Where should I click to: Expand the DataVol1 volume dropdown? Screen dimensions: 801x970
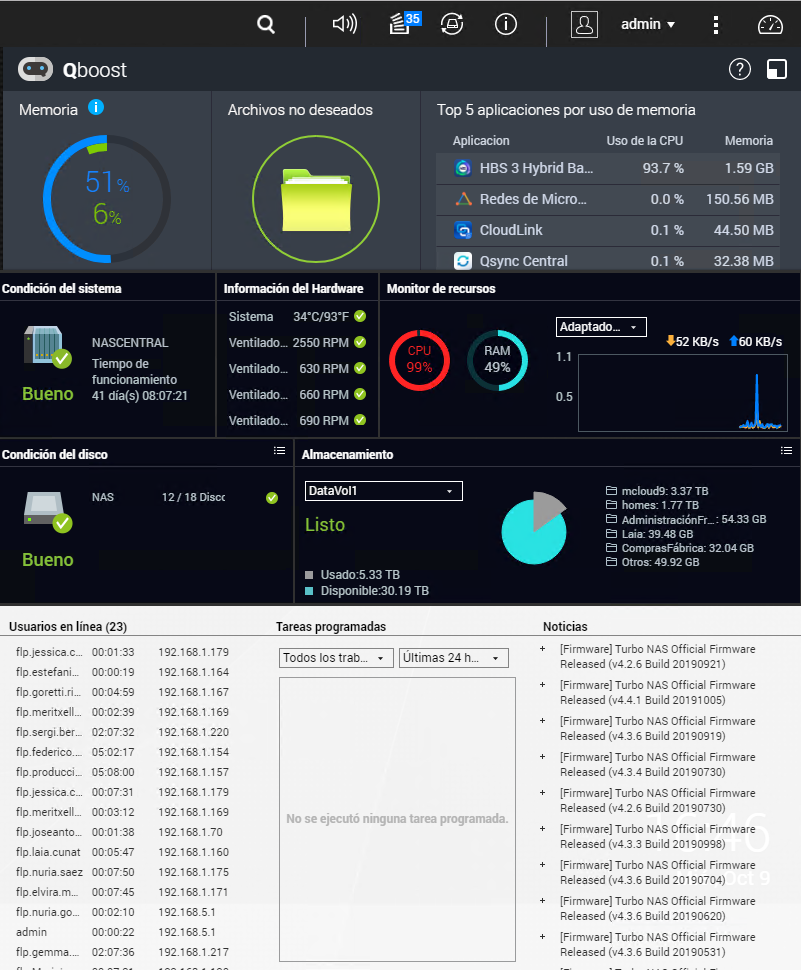tap(383, 491)
